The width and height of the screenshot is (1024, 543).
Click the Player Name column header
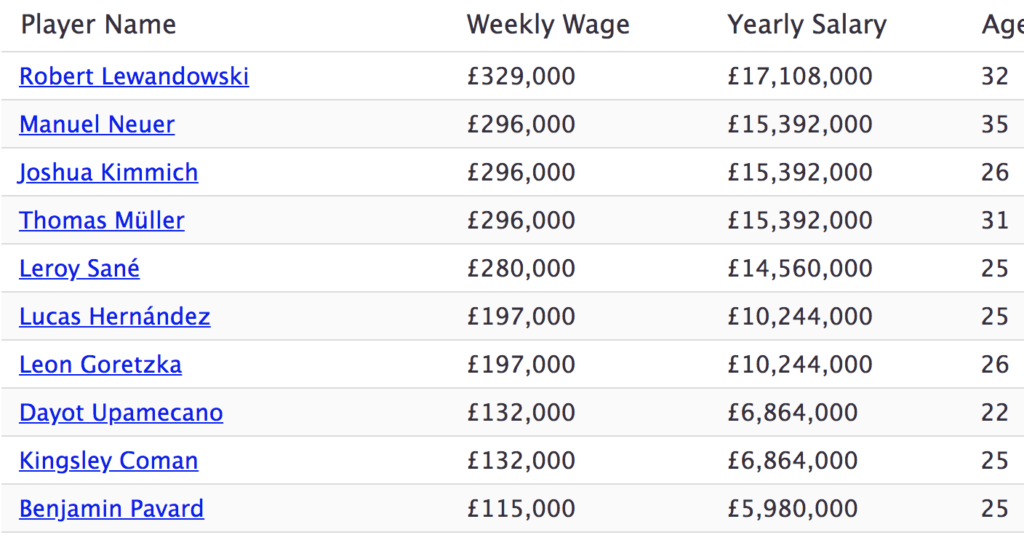click(98, 25)
